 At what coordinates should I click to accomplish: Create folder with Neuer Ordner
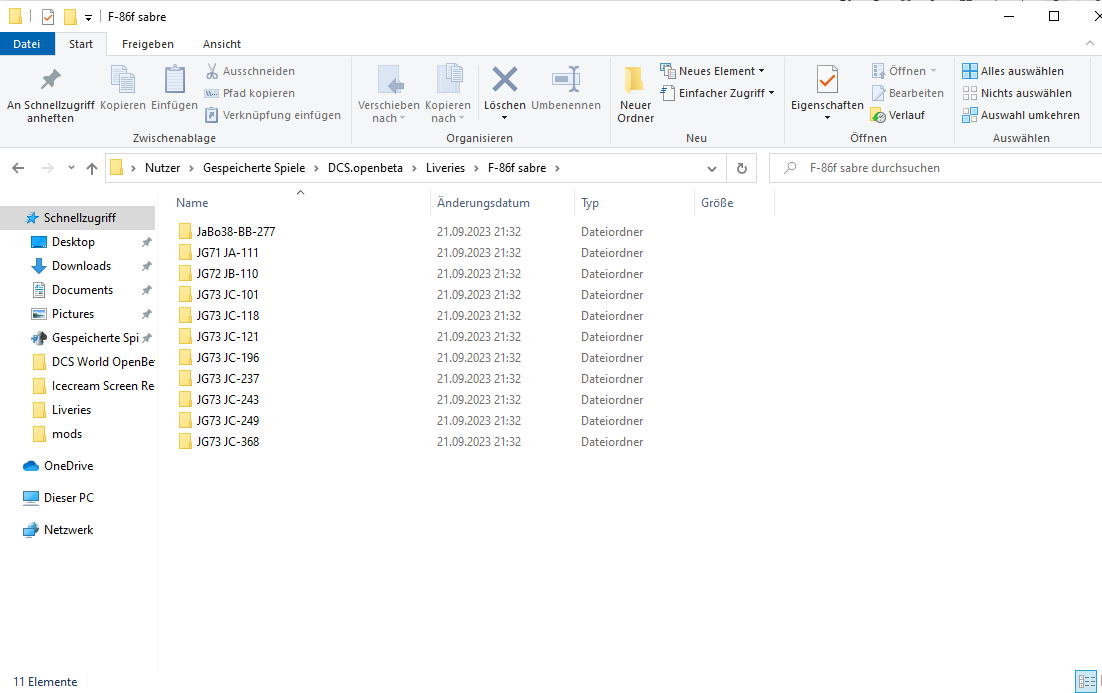[x=635, y=96]
